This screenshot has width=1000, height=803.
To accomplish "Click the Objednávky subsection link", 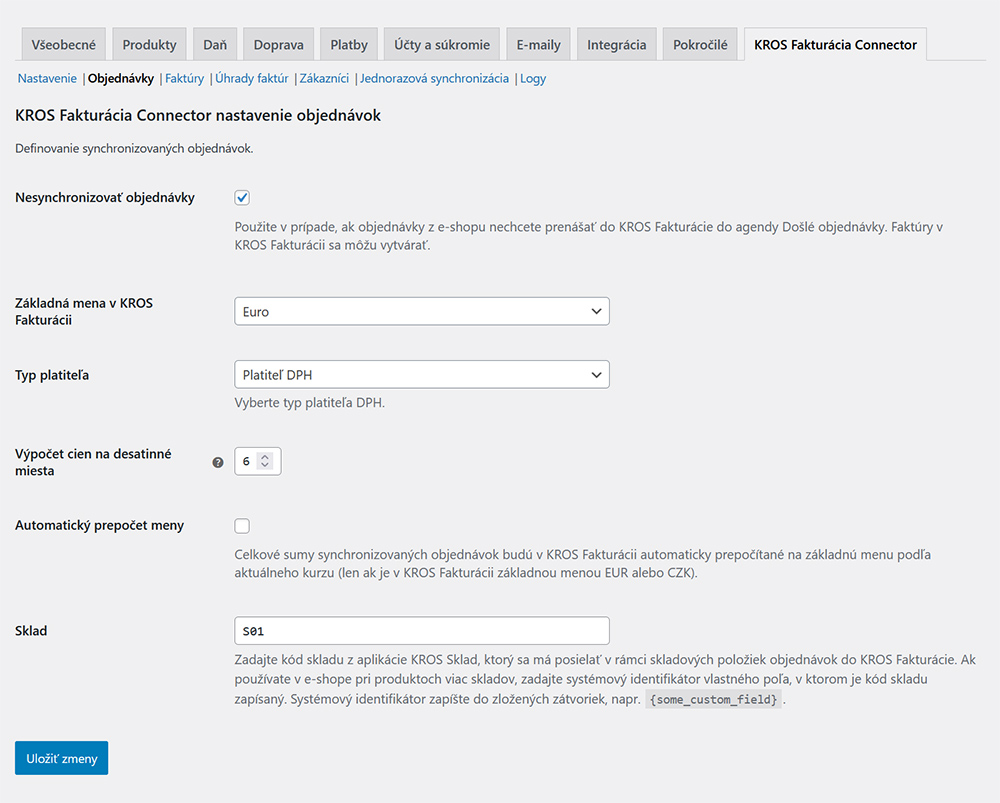I will [x=121, y=78].
